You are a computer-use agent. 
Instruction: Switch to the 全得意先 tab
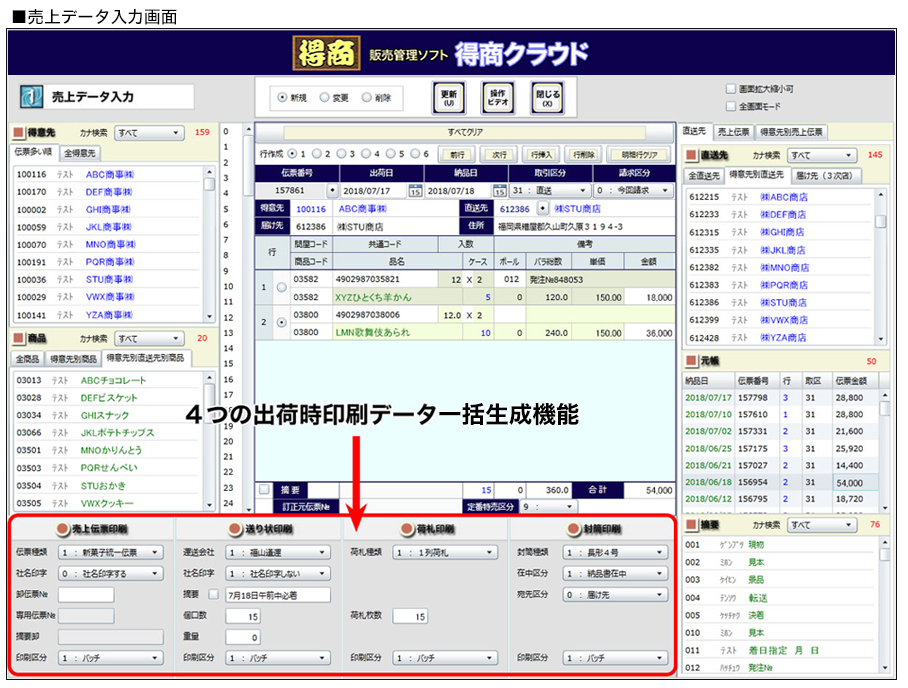(x=80, y=153)
